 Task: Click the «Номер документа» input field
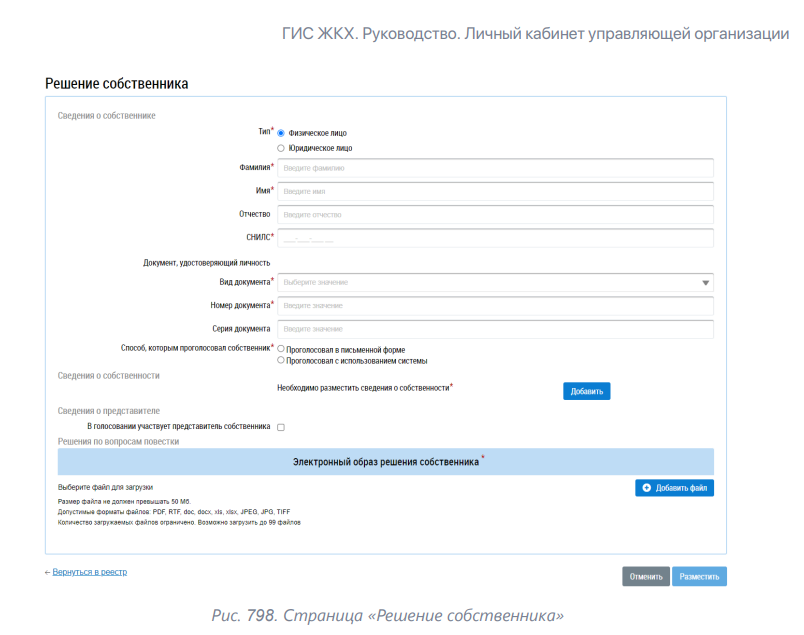pos(495,306)
